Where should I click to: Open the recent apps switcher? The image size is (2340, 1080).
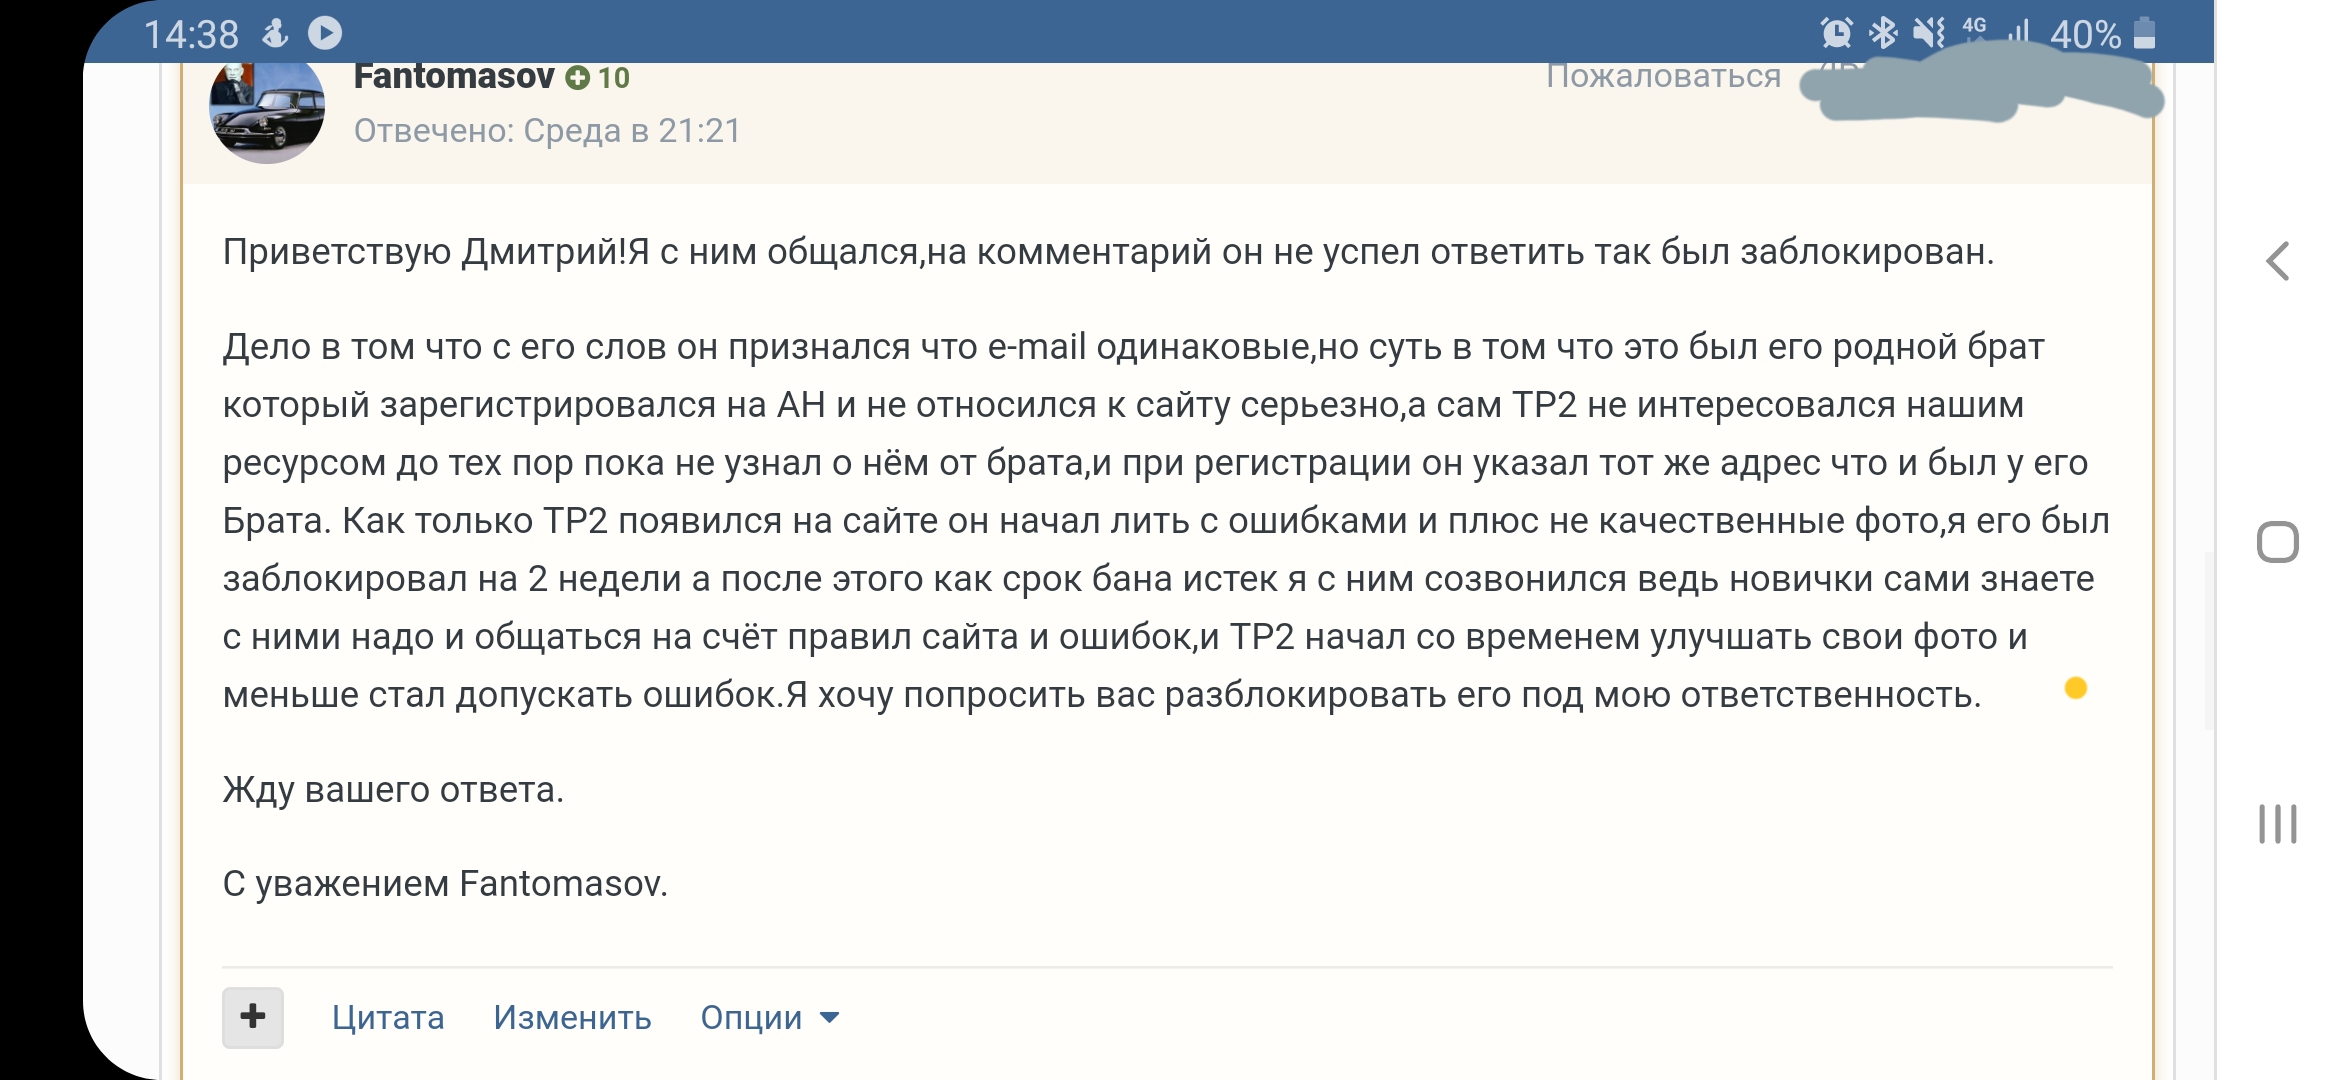2277,824
